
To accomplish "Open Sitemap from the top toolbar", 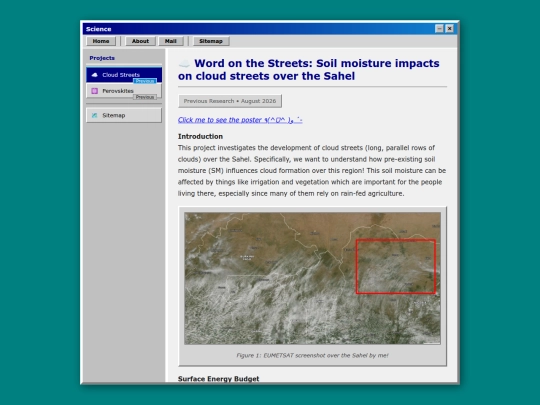I will (211, 41).
